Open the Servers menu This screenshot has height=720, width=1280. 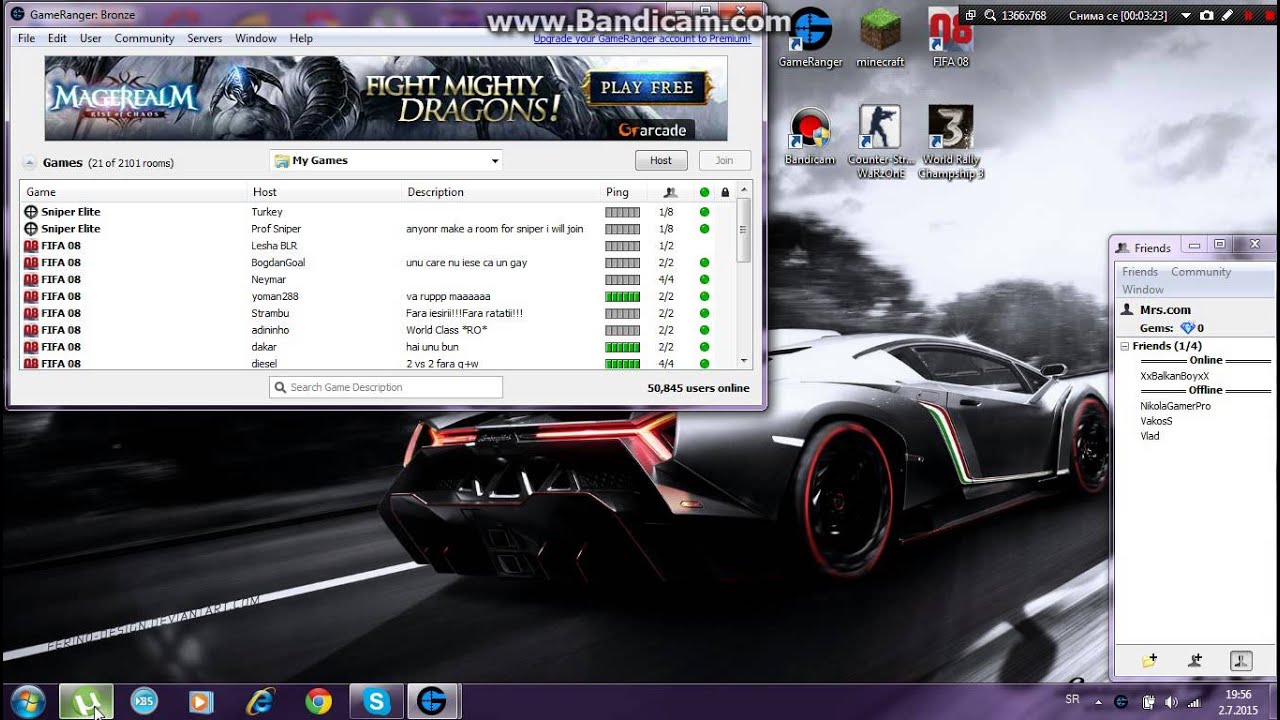pyautogui.click(x=204, y=38)
